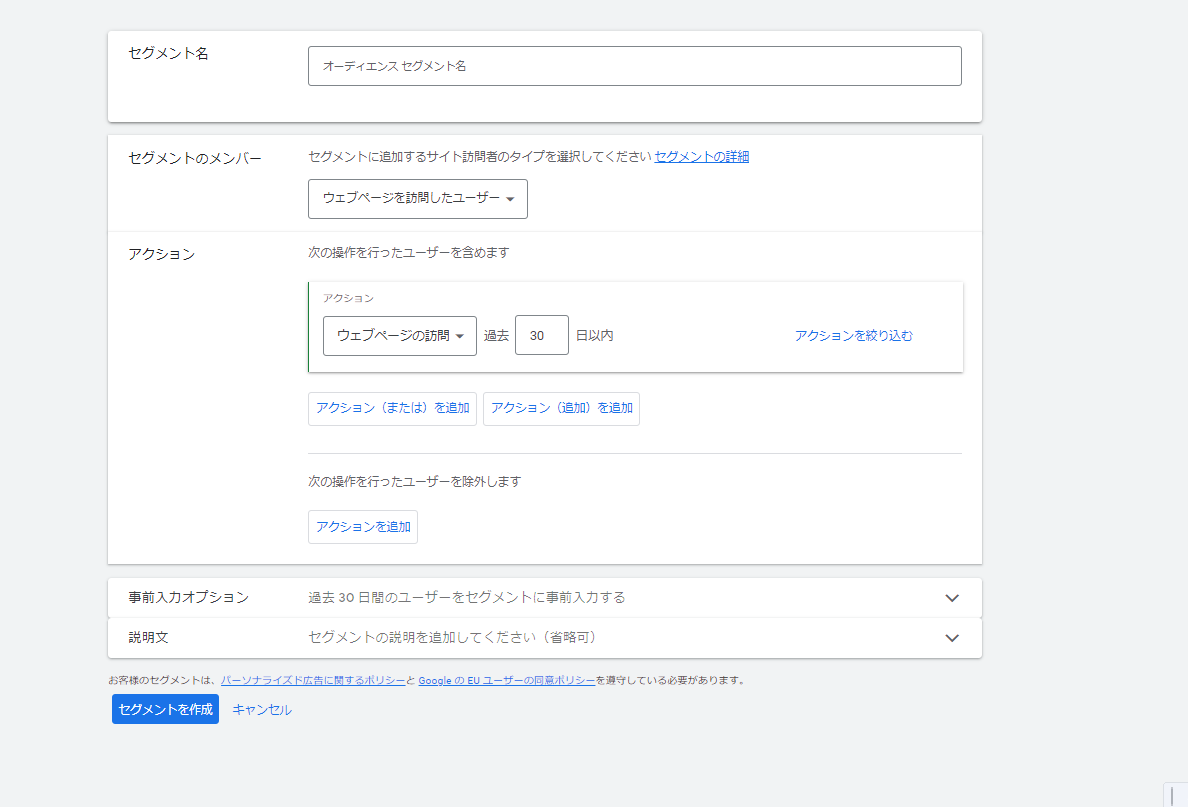The height and width of the screenshot is (807, 1188).
Task: Open the ウェブページを訪問したユーザー dropdown
Action: pyautogui.click(x=417, y=199)
